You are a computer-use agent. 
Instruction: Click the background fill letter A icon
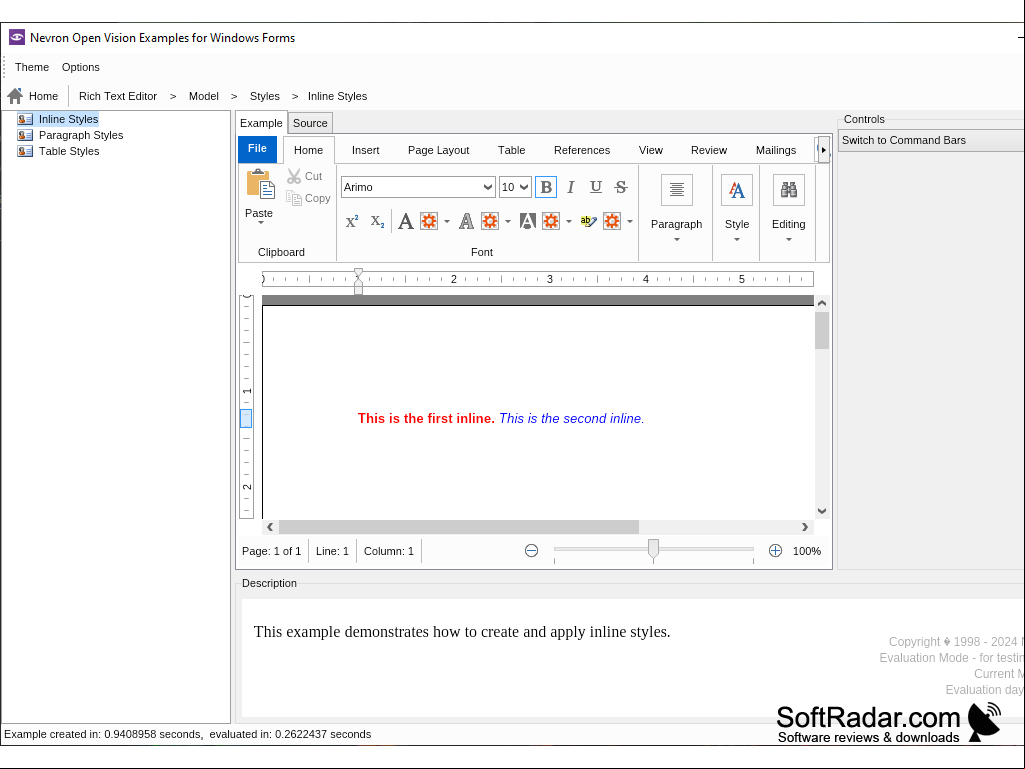click(528, 221)
